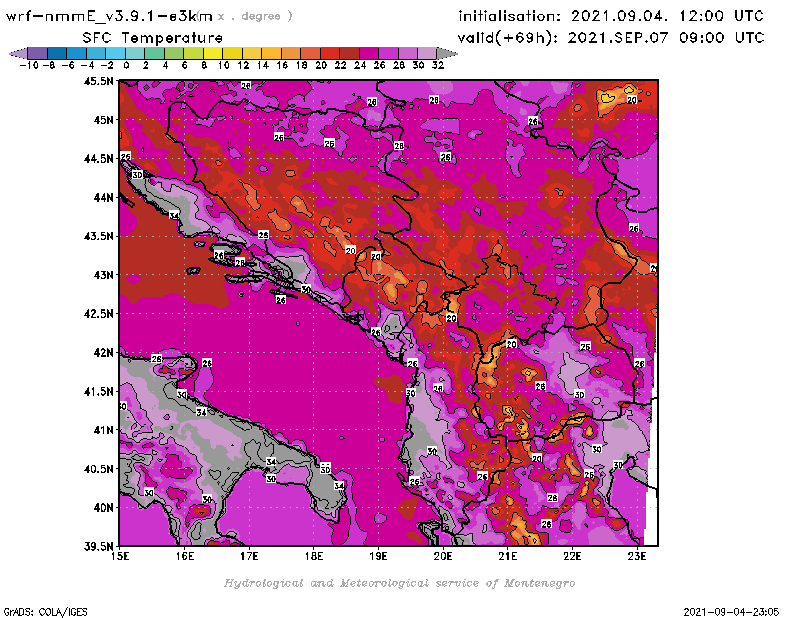Click the '21E' longitude label
This screenshot has width=800, height=618.
(508, 556)
